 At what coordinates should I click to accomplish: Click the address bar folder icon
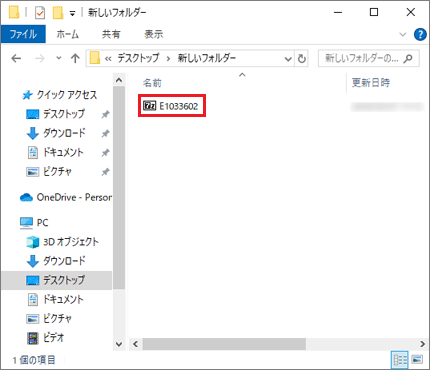pos(95,58)
